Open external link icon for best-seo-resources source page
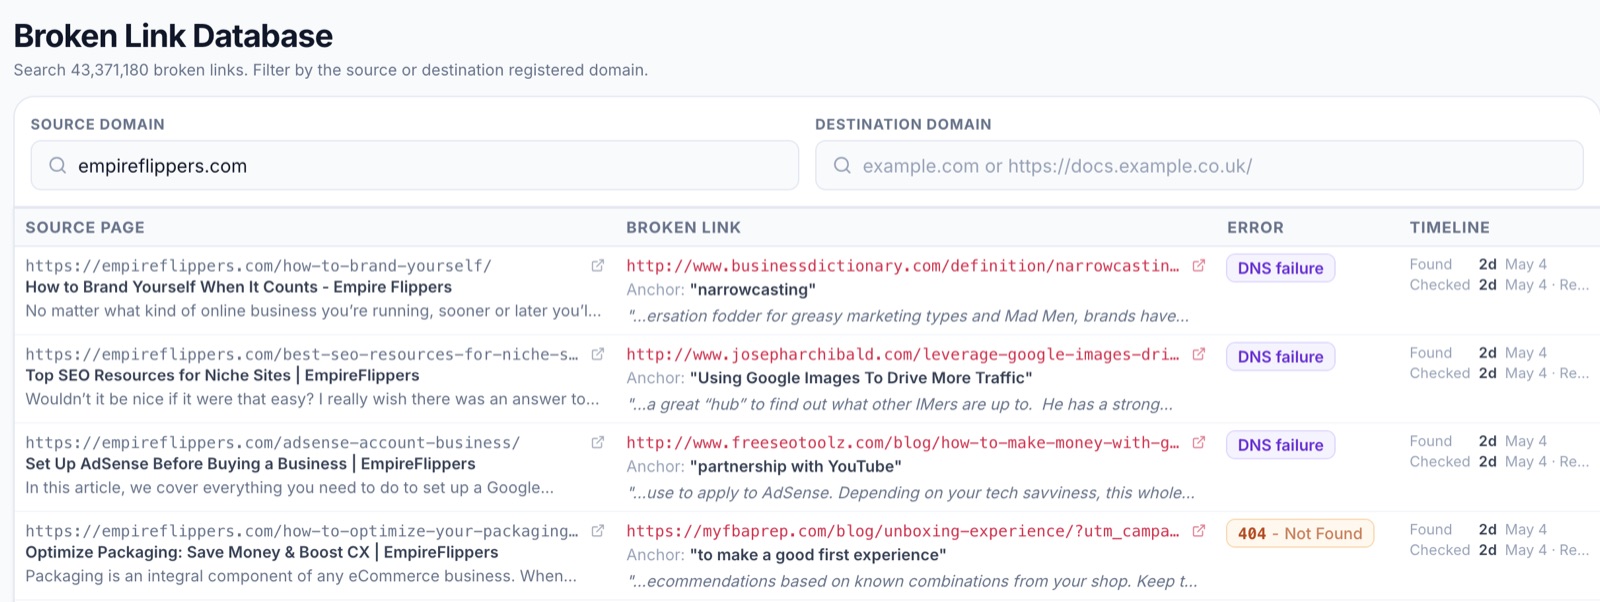 [597, 354]
